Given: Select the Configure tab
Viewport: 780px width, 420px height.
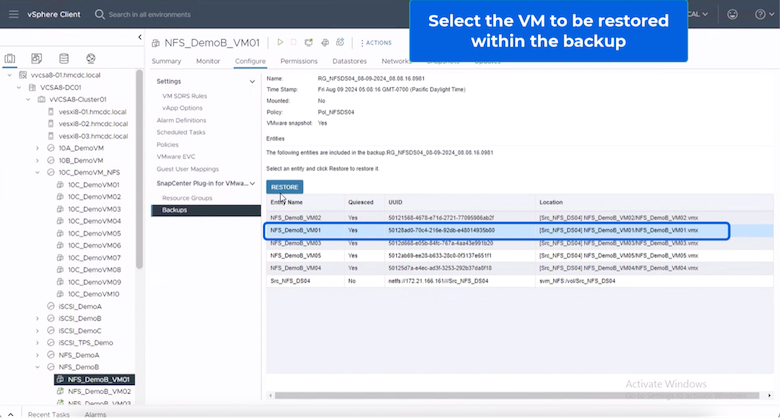Looking at the screenshot, I should pos(250,61).
